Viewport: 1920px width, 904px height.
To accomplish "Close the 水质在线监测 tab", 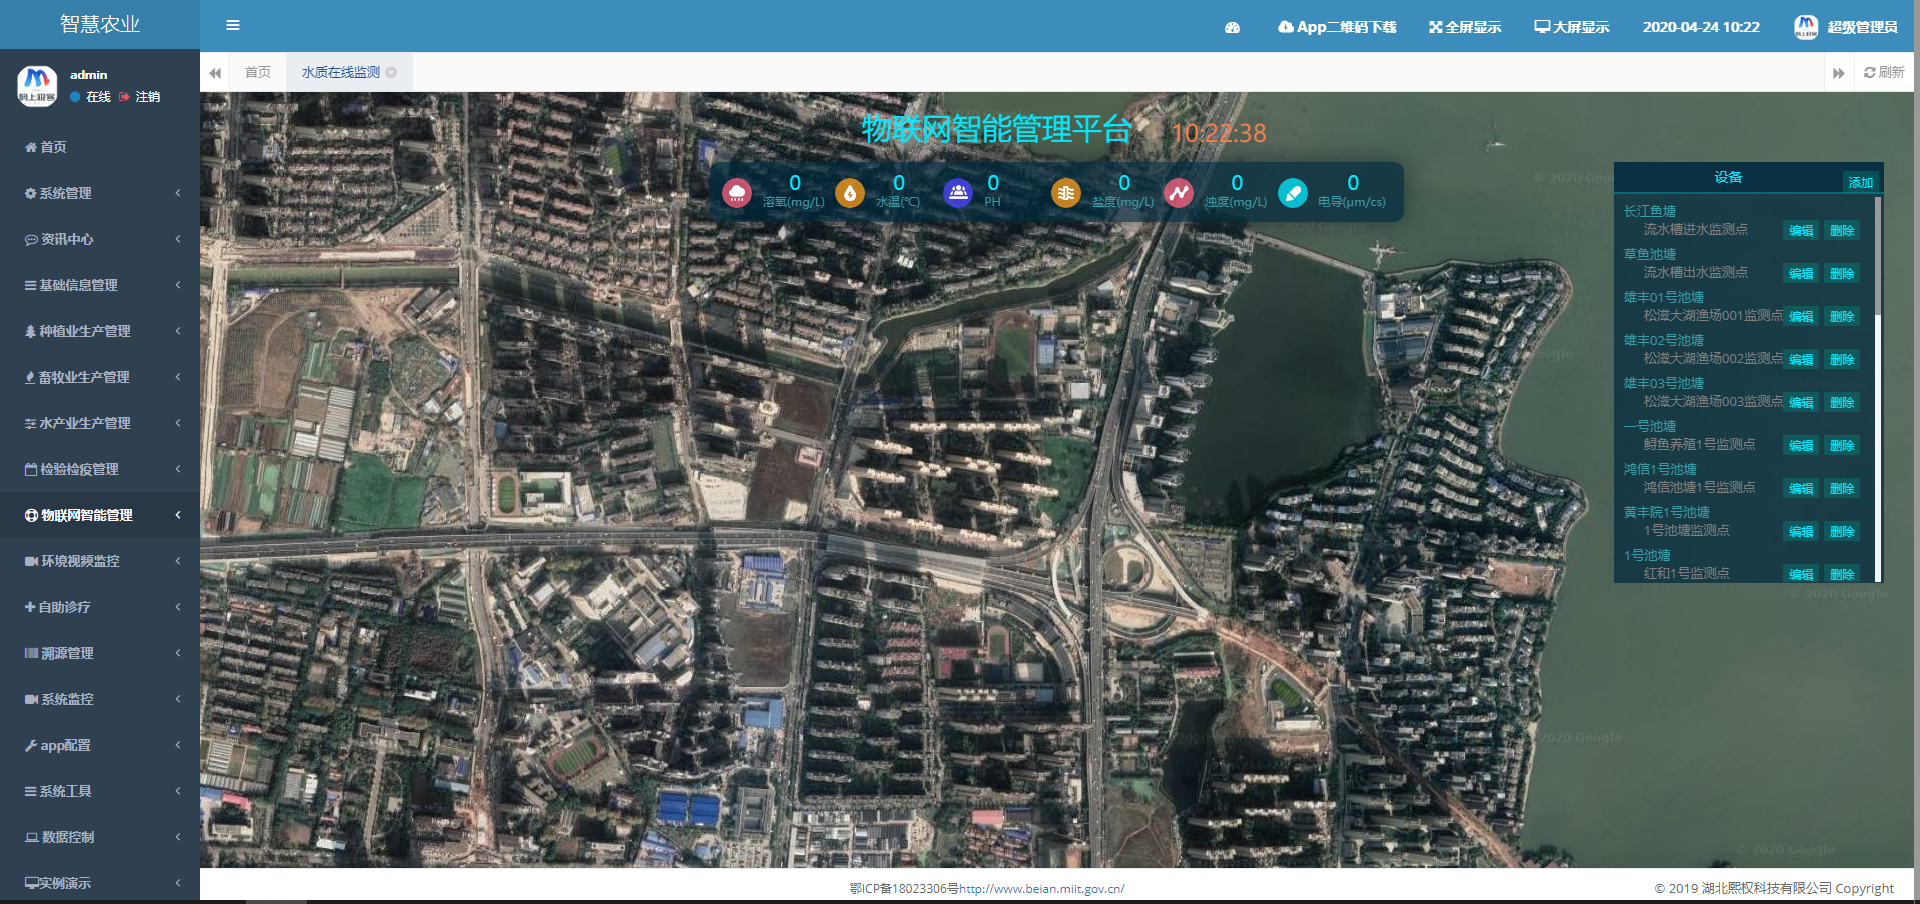I will 391,72.
